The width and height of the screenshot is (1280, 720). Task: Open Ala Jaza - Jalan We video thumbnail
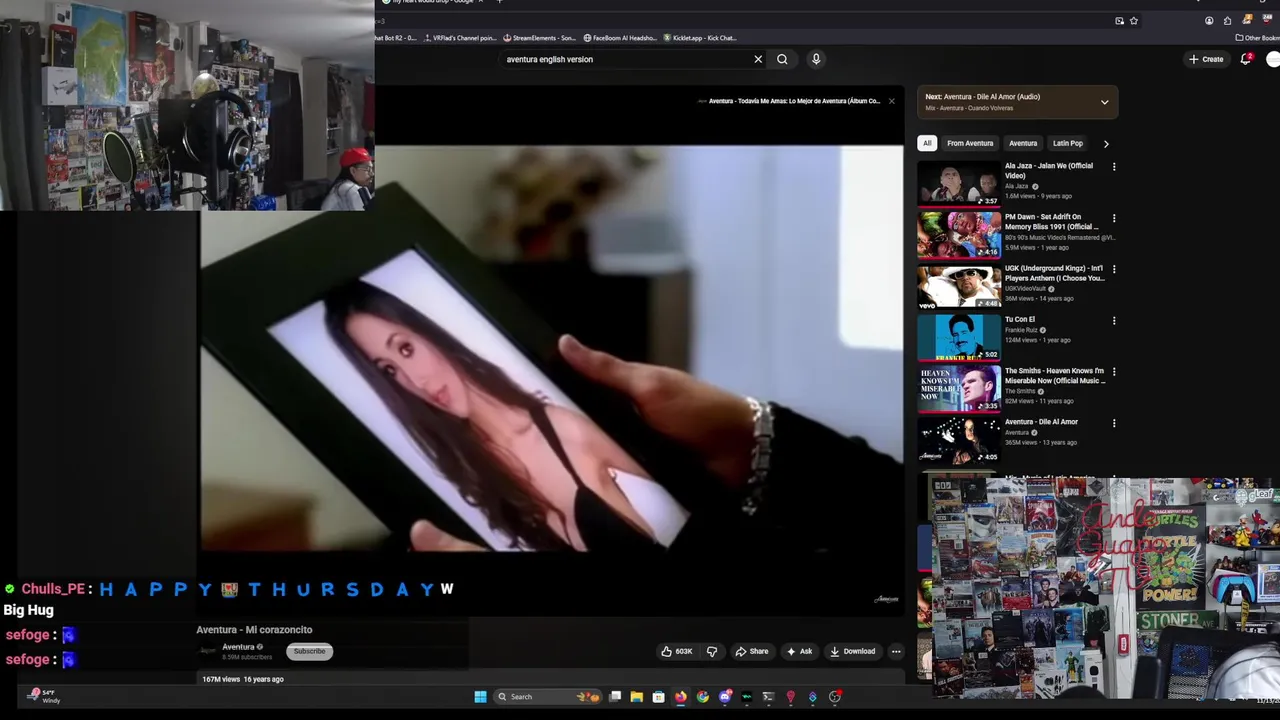tap(959, 183)
